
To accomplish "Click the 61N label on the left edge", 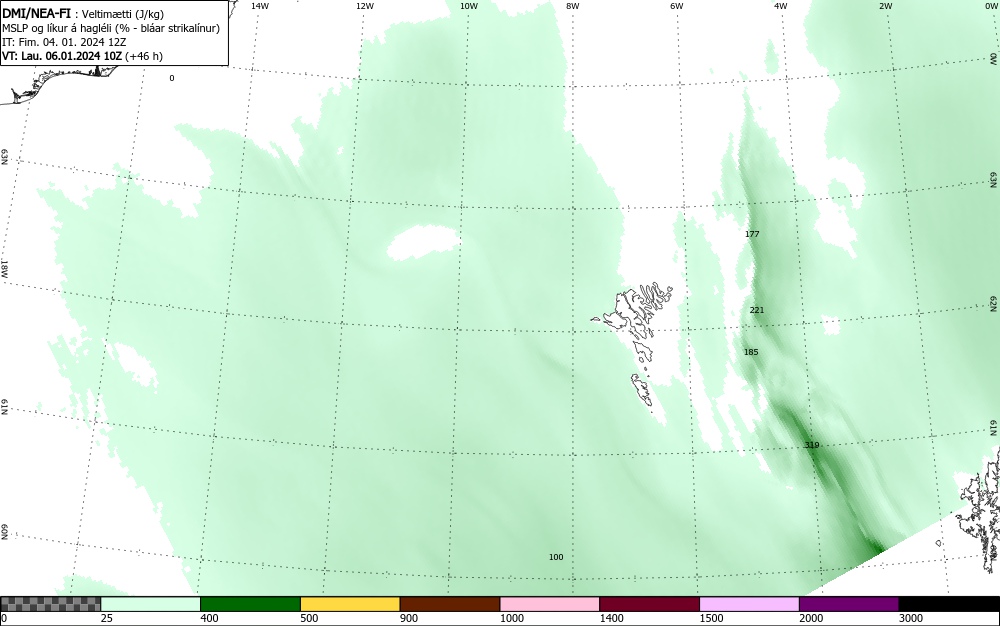I will tap(4, 407).
